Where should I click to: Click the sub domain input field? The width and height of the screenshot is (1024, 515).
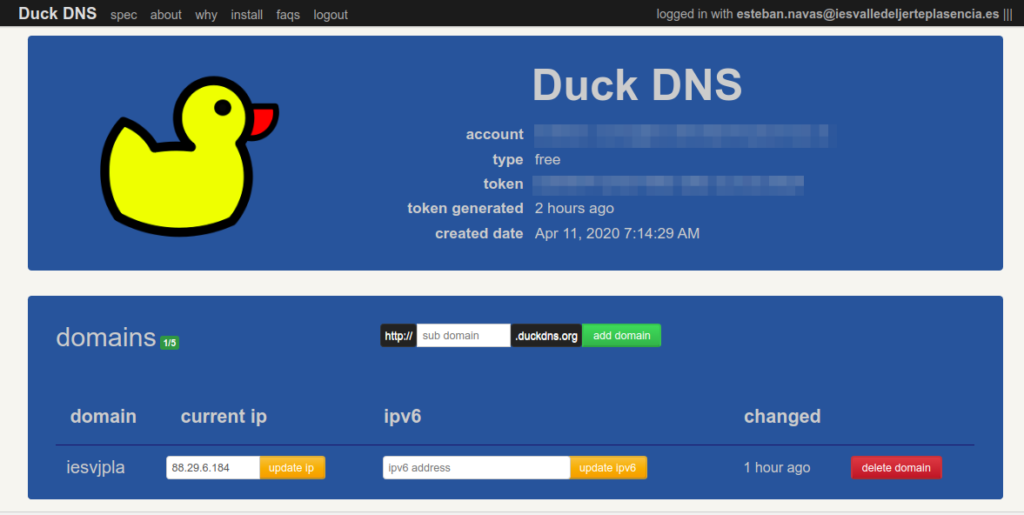coord(464,336)
